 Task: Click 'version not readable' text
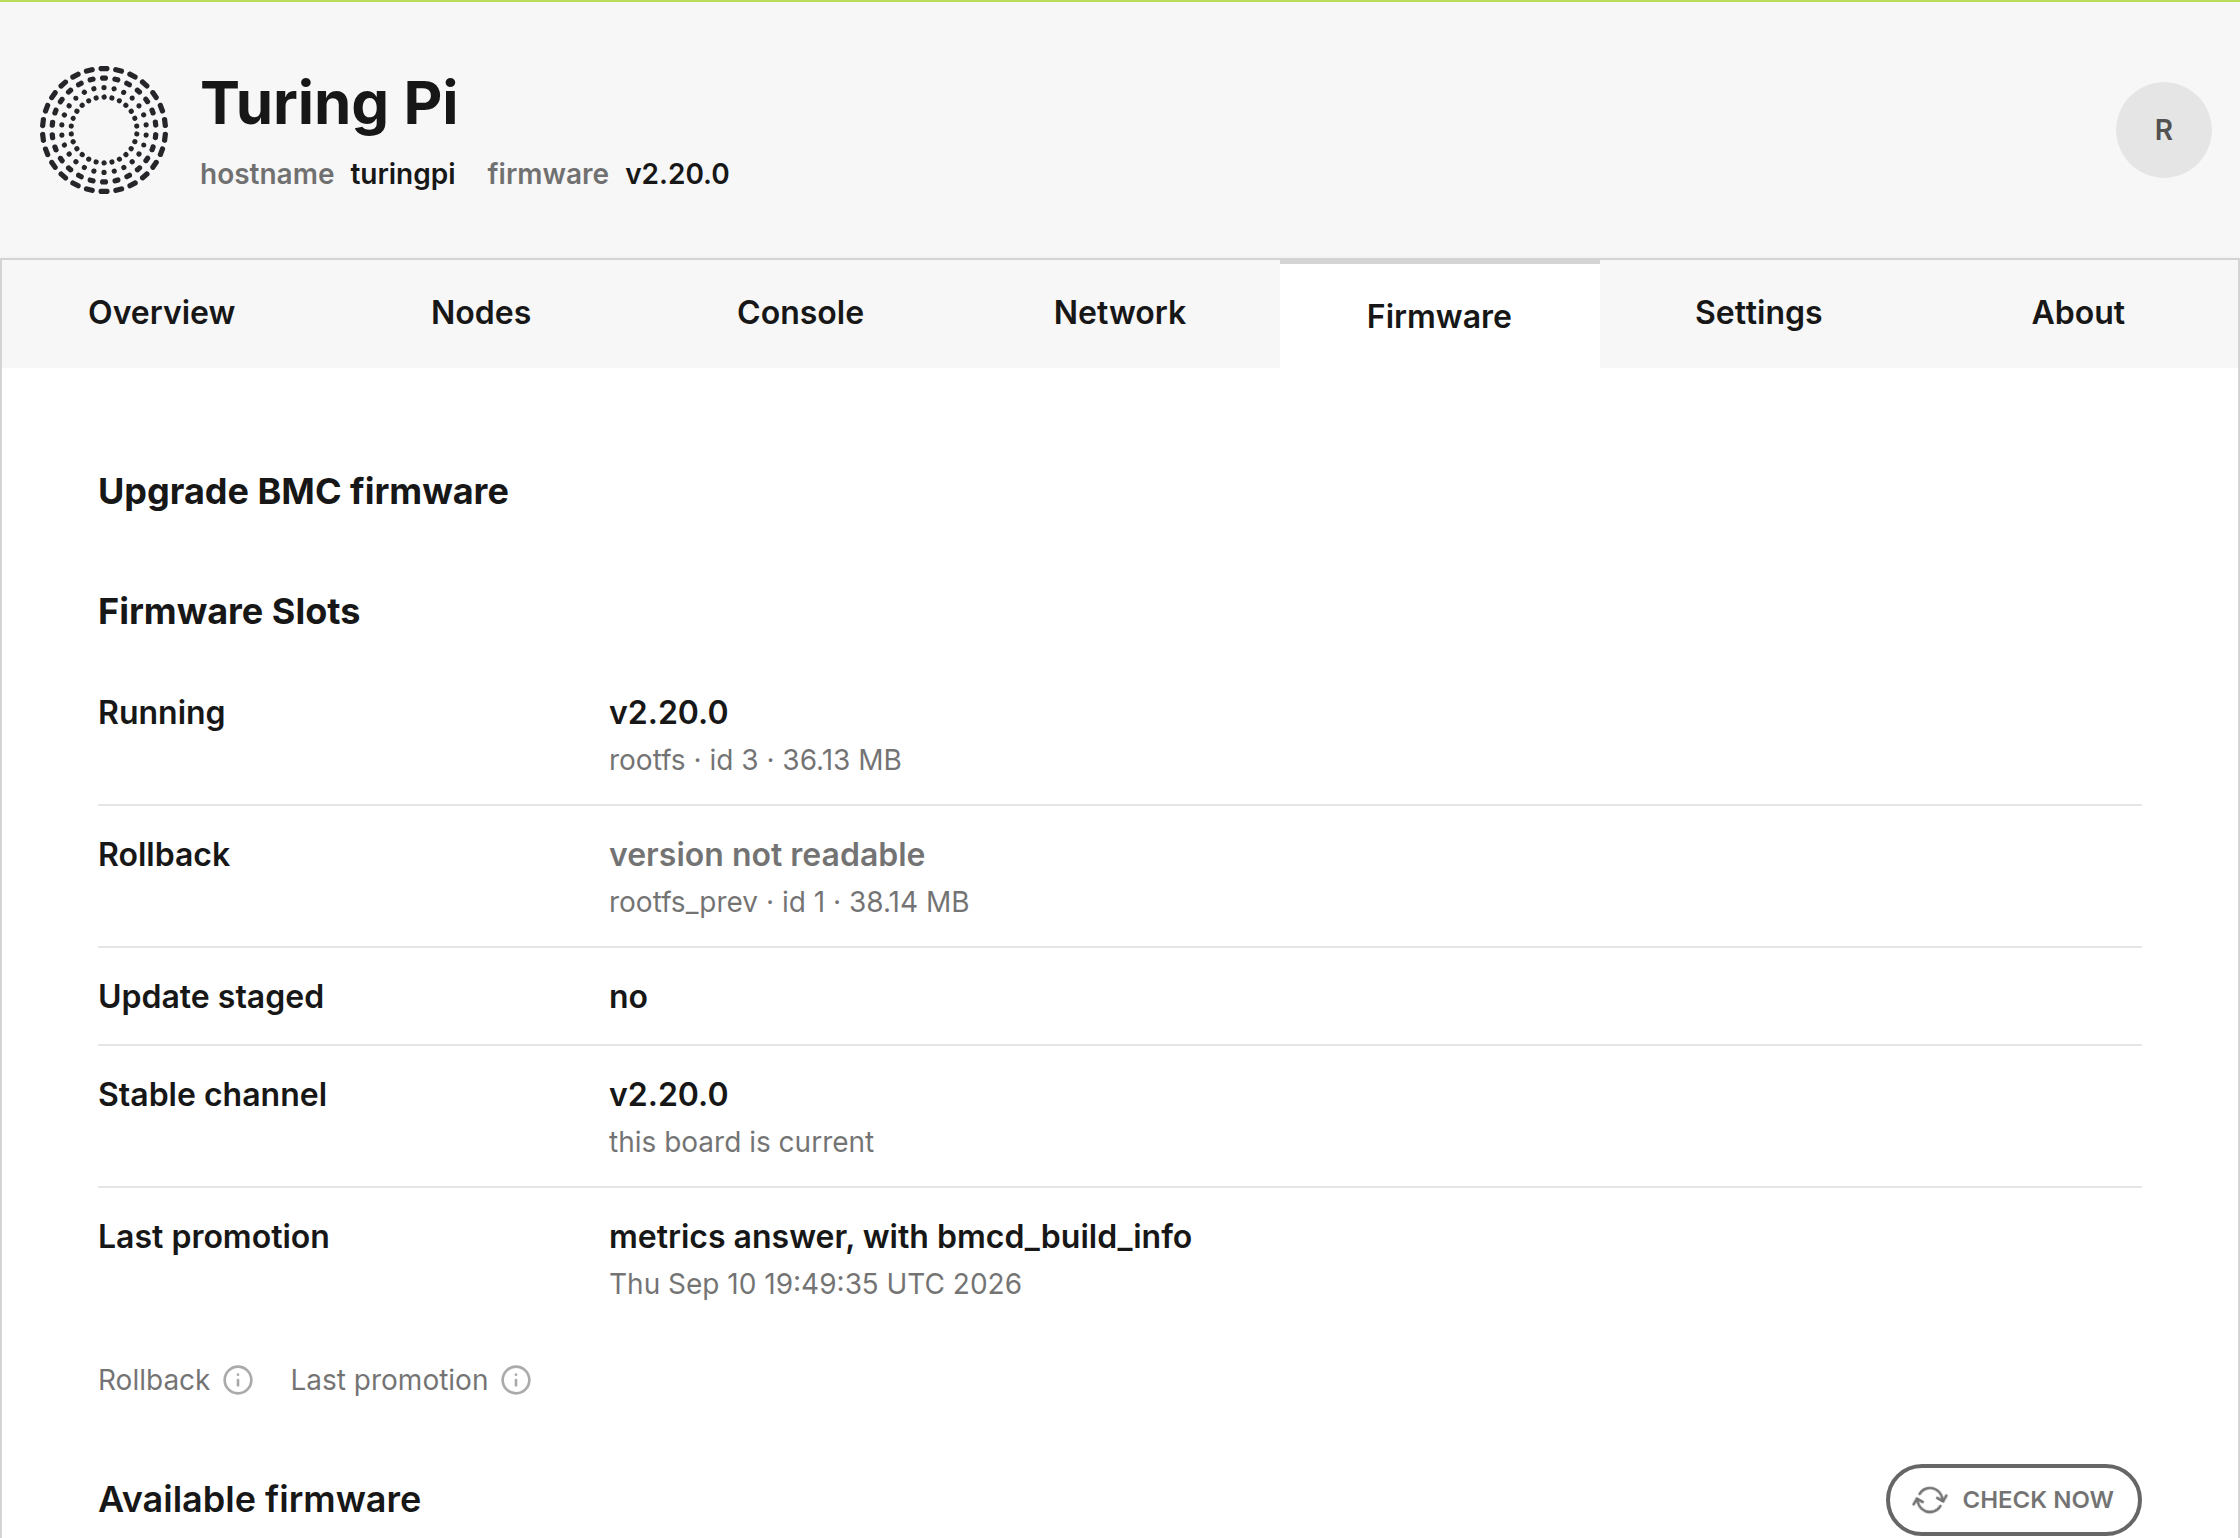click(767, 855)
